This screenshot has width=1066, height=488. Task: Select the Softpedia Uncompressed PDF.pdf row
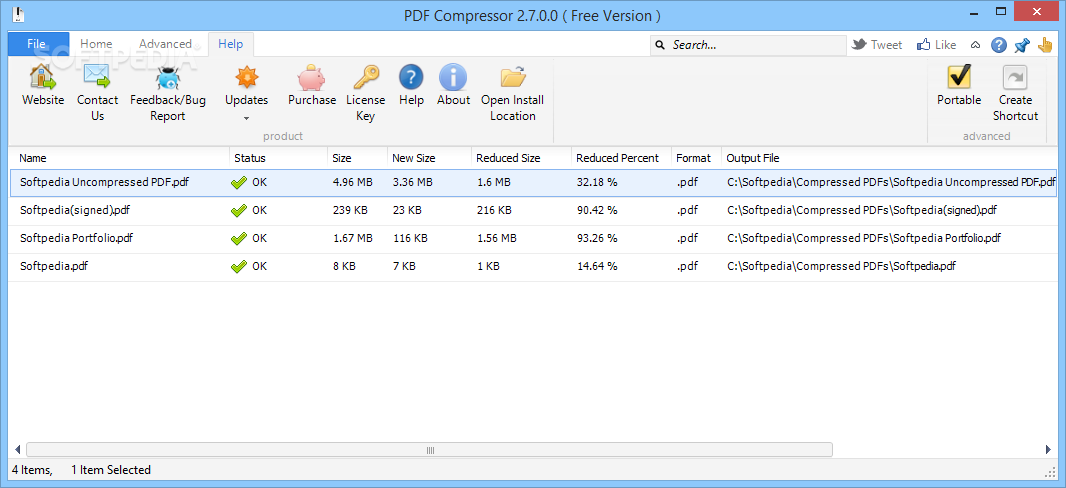coord(533,182)
